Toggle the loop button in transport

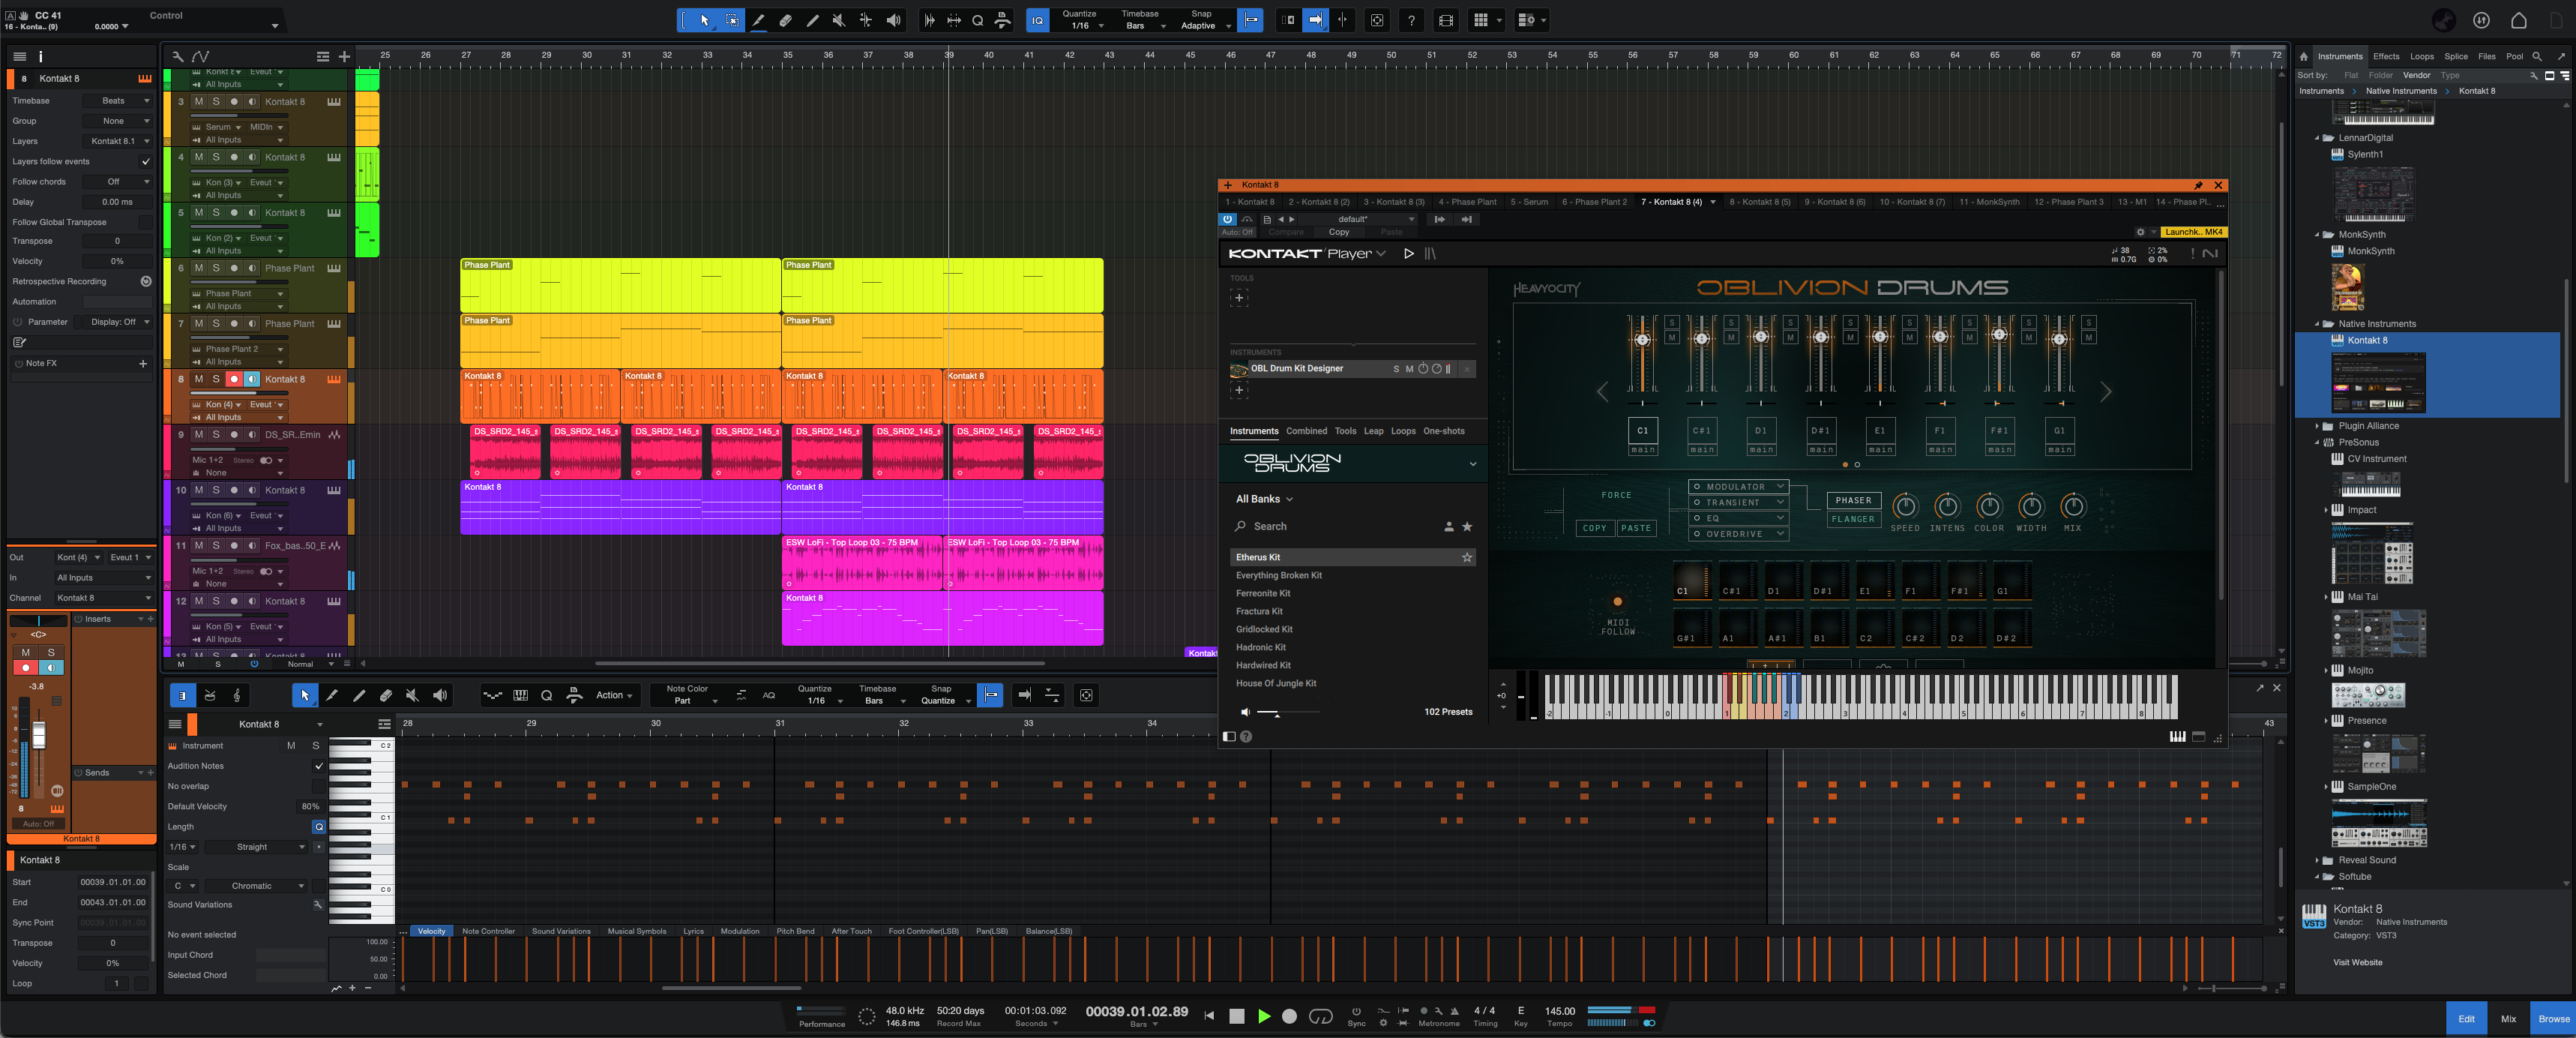pos(1321,1016)
